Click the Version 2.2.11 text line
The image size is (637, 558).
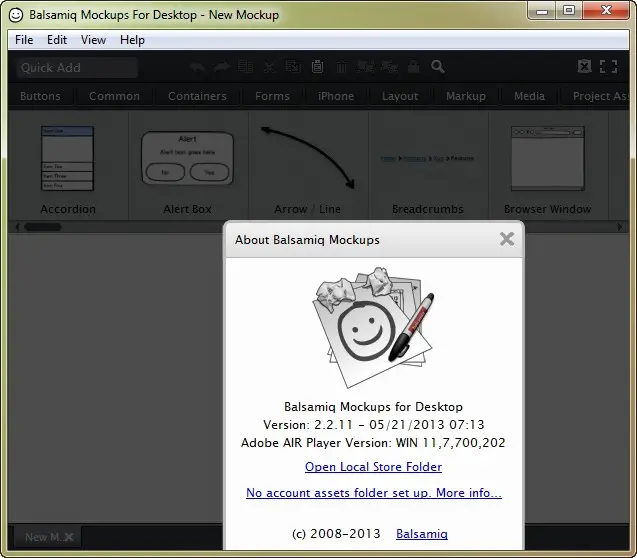click(x=374, y=425)
